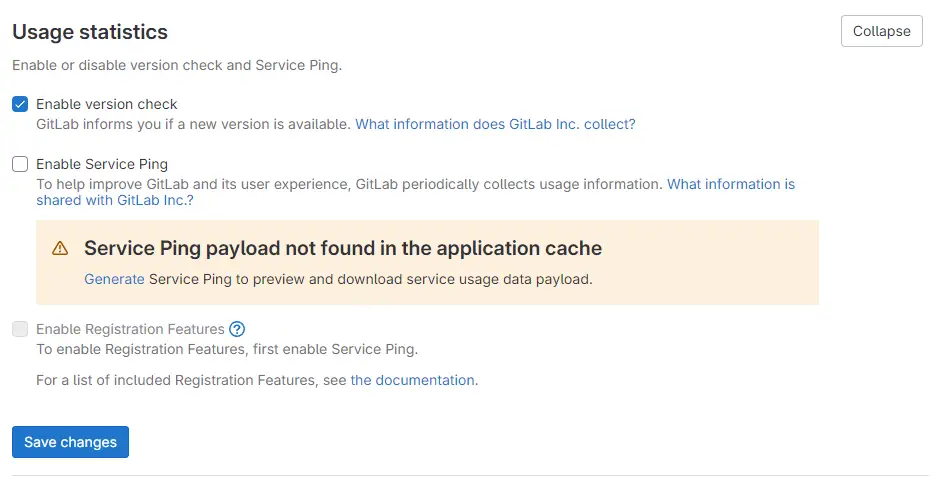Open the documentation link for Registration Features

coord(412,381)
